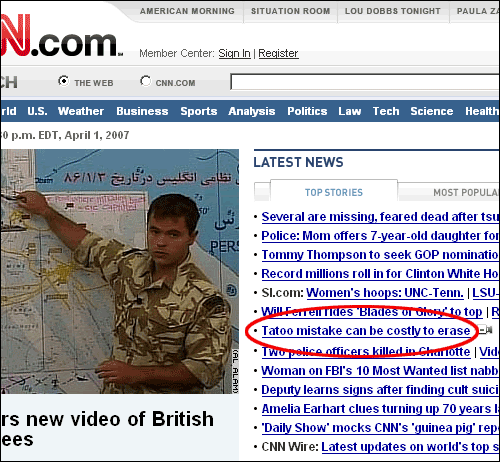Open Amelia Earhart clues story

pos(380,409)
